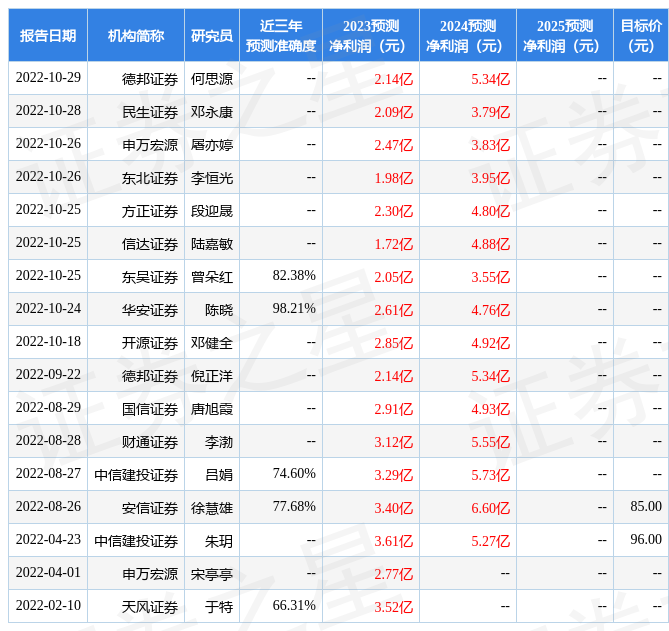Select date cell 2022-04-23

pyautogui.click(x=48, y=539)
